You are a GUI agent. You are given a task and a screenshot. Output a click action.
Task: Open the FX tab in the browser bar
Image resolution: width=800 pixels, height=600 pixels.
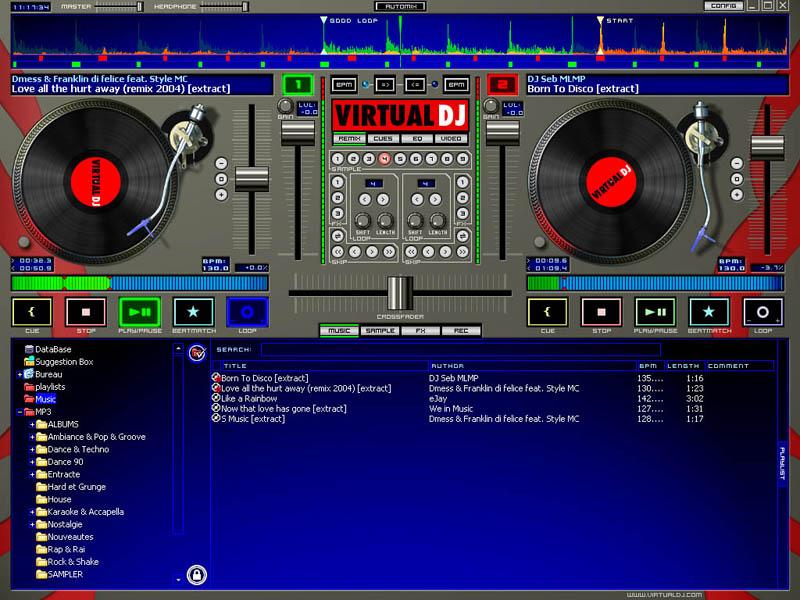(420, 330)
